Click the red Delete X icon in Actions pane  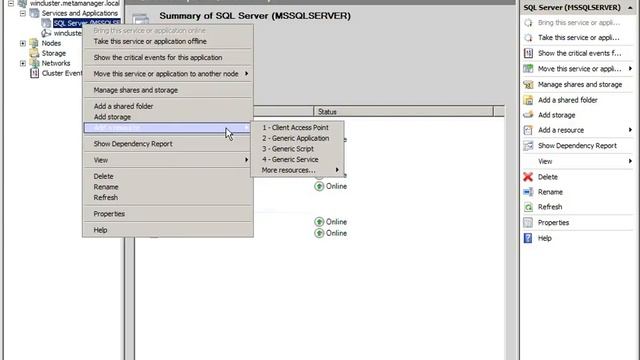tap(528, 177)
